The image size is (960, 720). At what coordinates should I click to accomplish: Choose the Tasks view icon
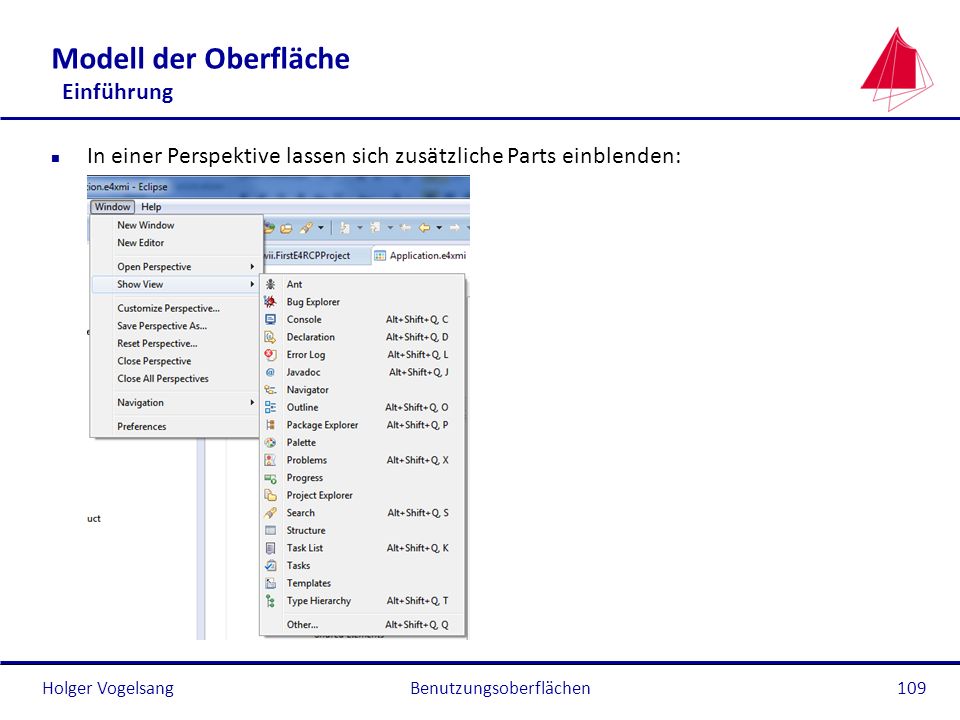tap(271, 566)
